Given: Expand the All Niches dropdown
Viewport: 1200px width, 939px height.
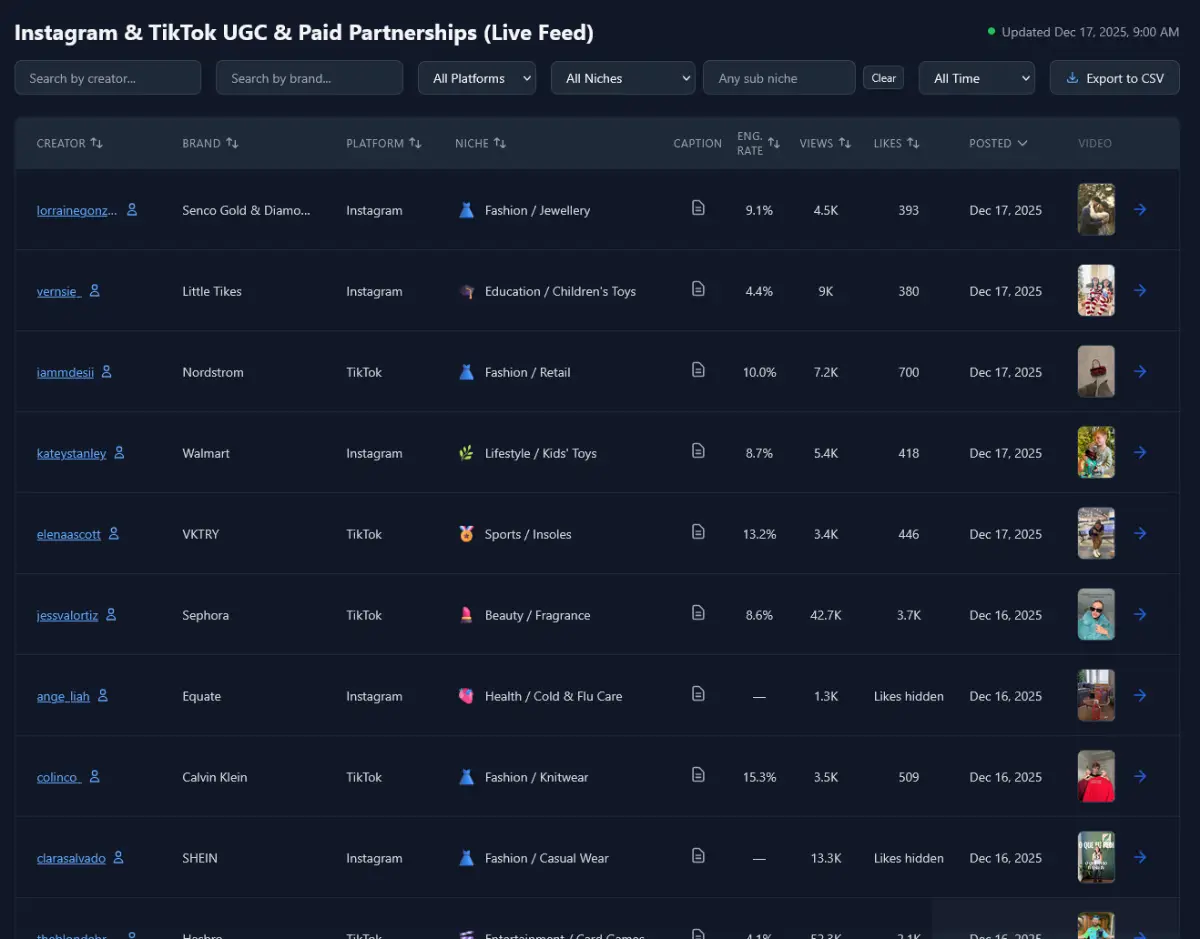Looking at the screenshot, I should pyautogui.click(x=622, y=78).
